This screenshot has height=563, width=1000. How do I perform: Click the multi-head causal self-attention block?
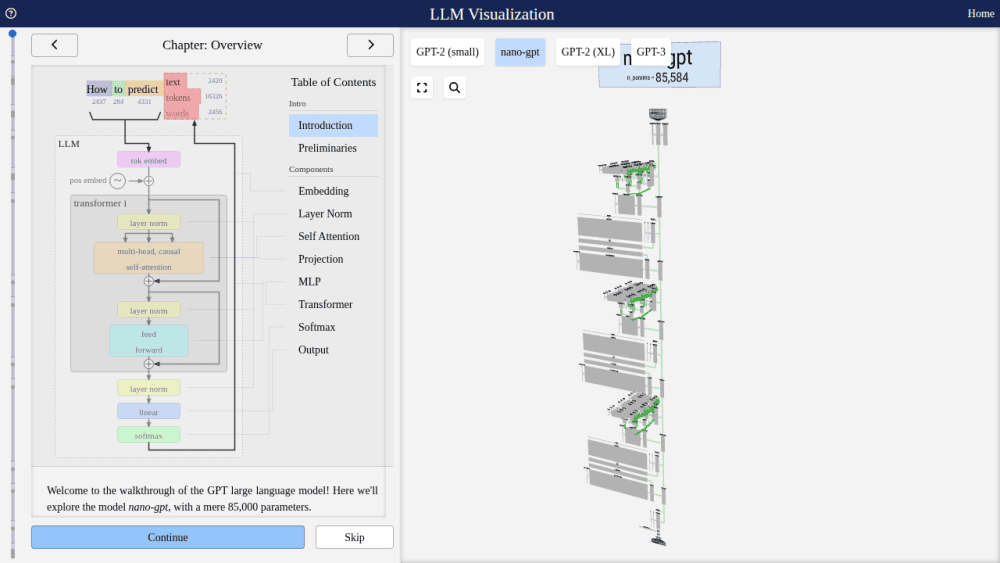tap(149, 258)
